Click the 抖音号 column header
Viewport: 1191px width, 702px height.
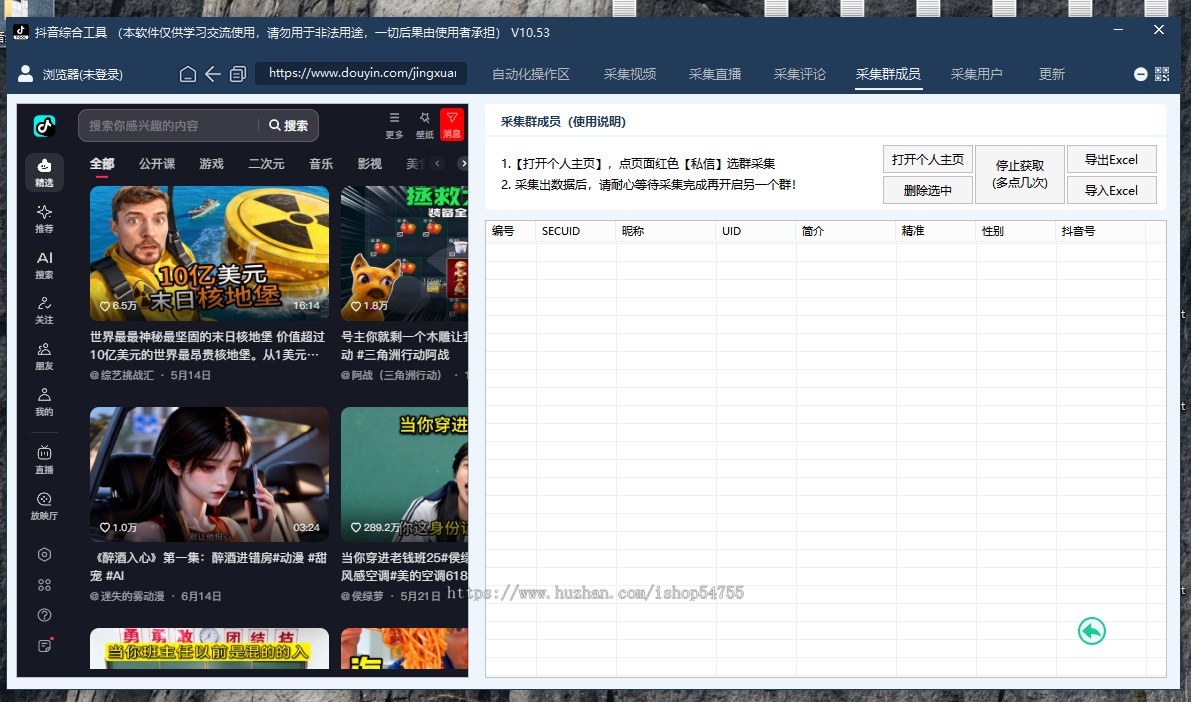[x=1100, y=231]
